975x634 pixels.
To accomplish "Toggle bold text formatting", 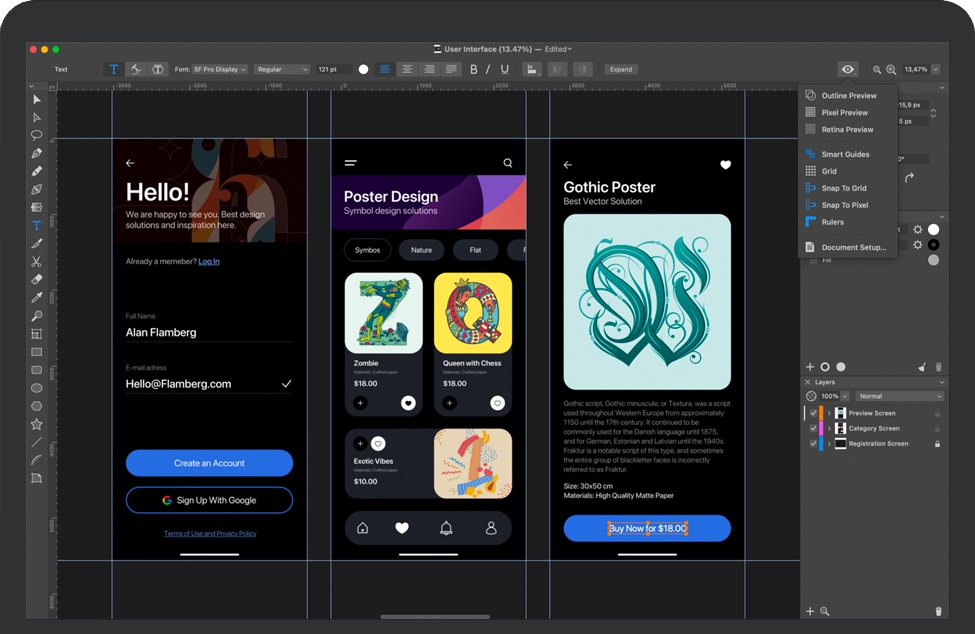I will coord(474,70).
